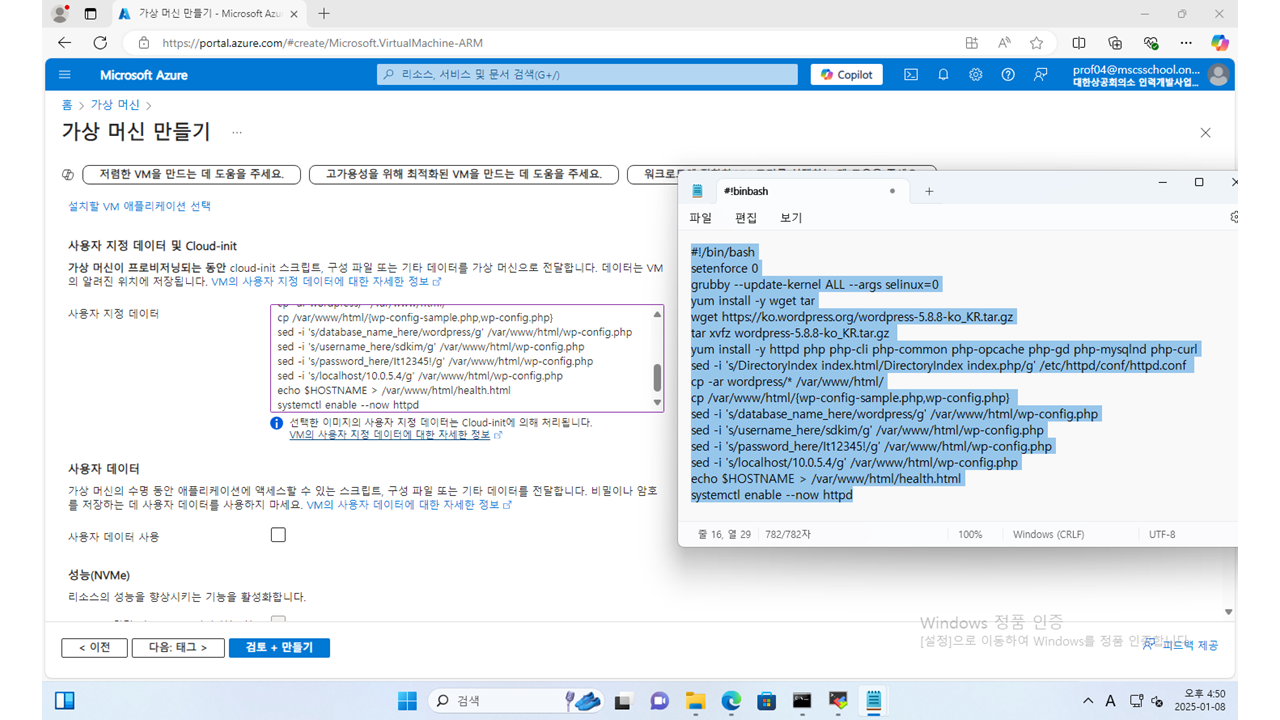This screenshot has height=720, width=1280.
Task: Click the page scroll down arrow
Action: click(x=1229, y=612)
